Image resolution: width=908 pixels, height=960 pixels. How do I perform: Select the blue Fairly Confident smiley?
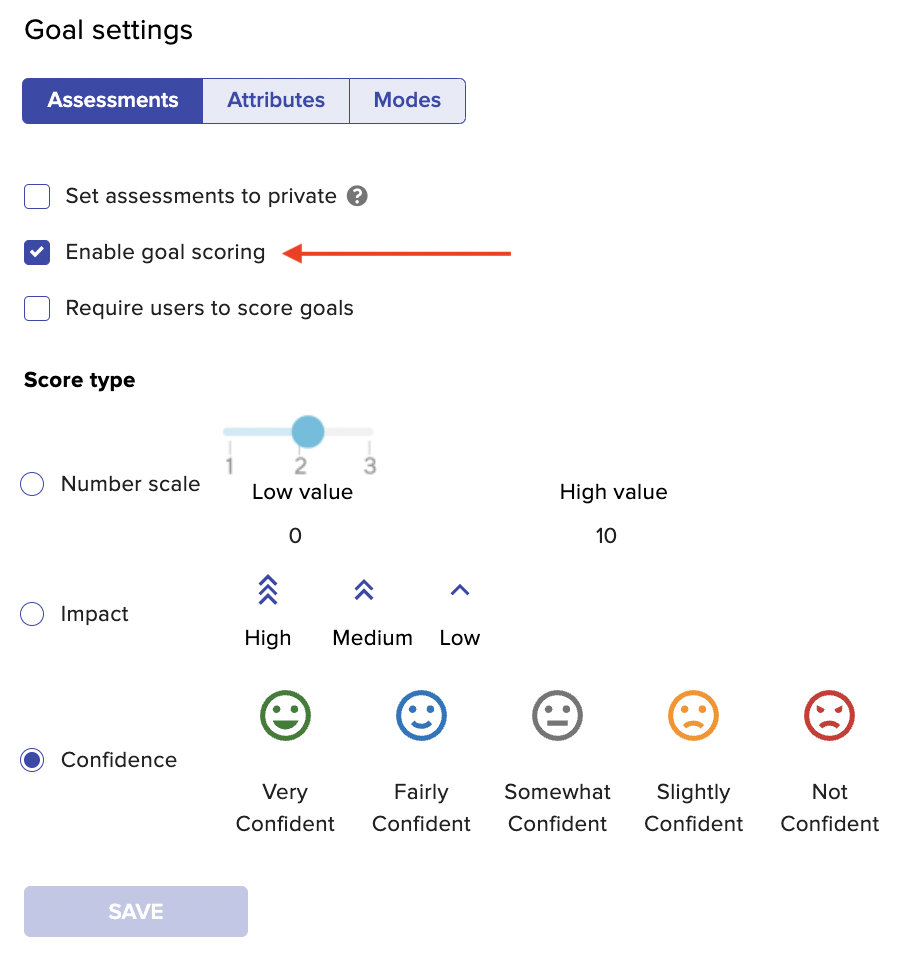point(421,715)
